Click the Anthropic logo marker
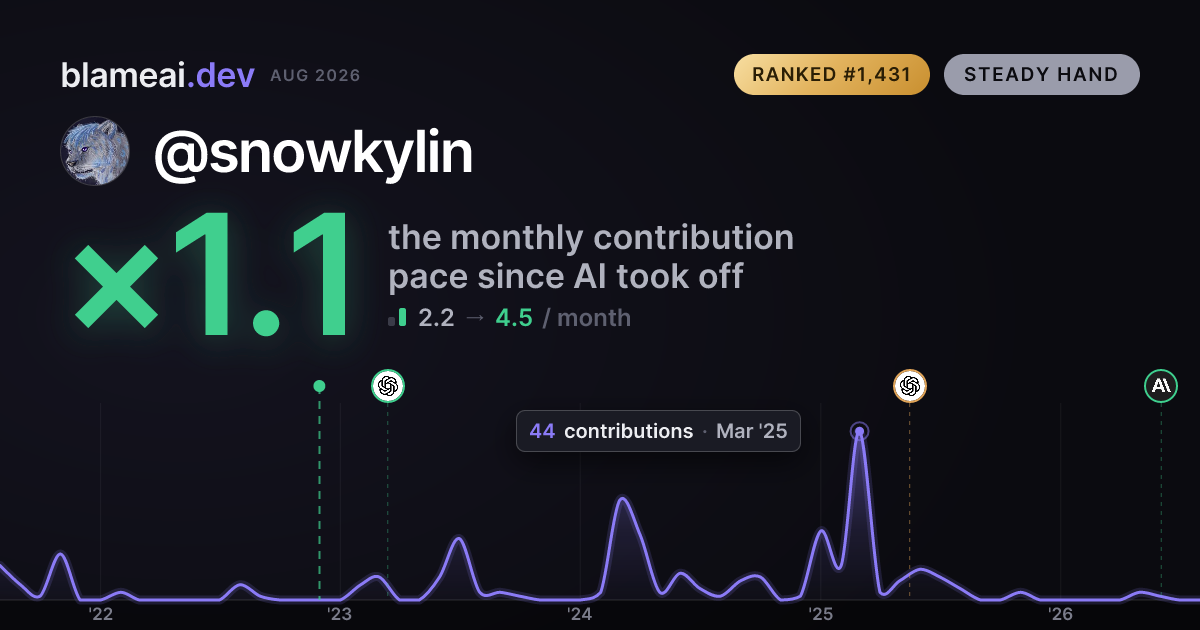 point(1161,386)
